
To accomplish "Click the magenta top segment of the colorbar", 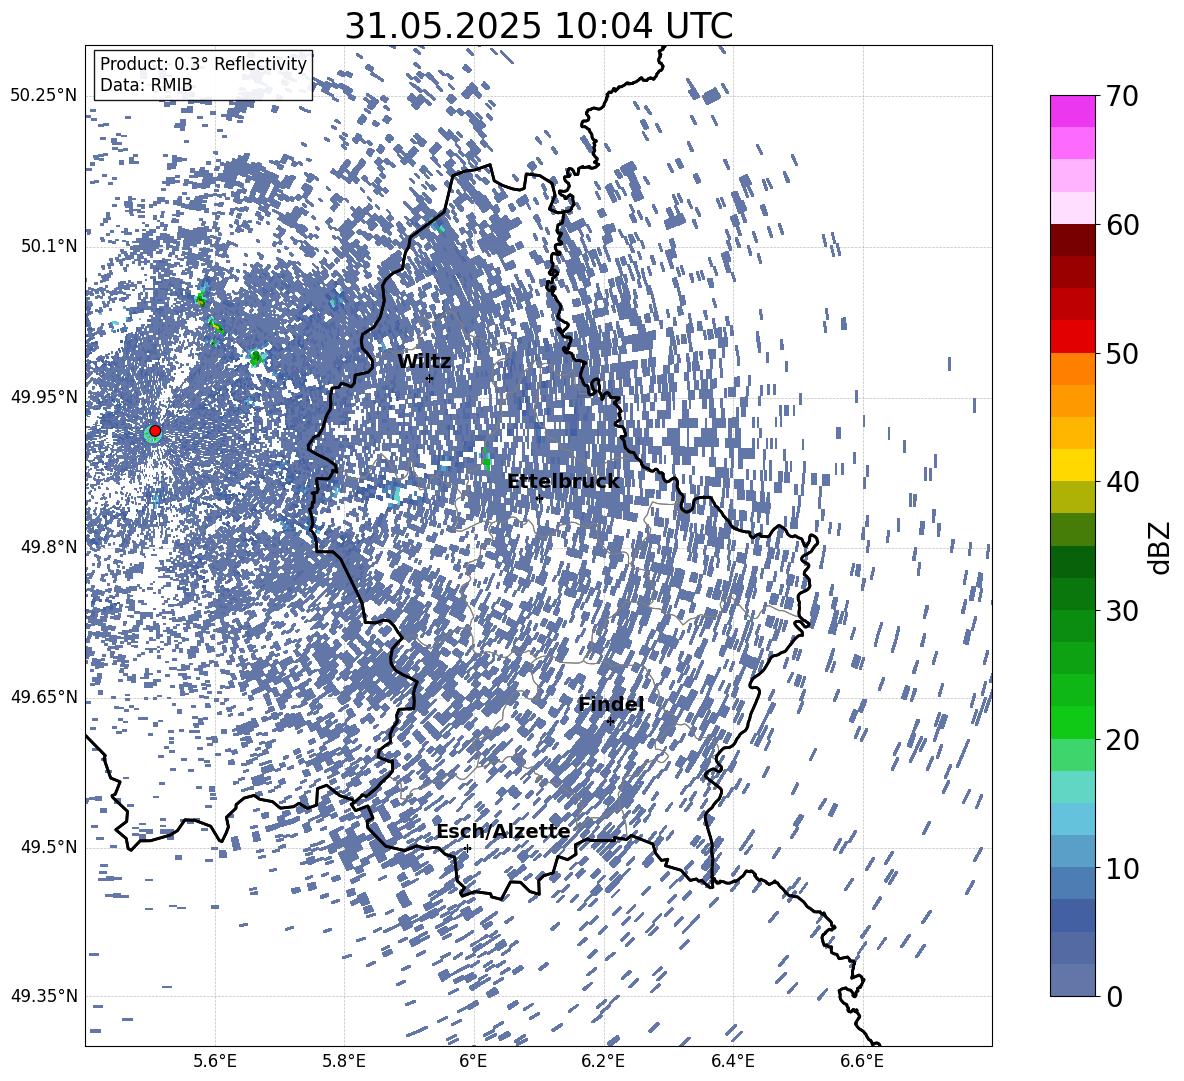I will 1072,111.
